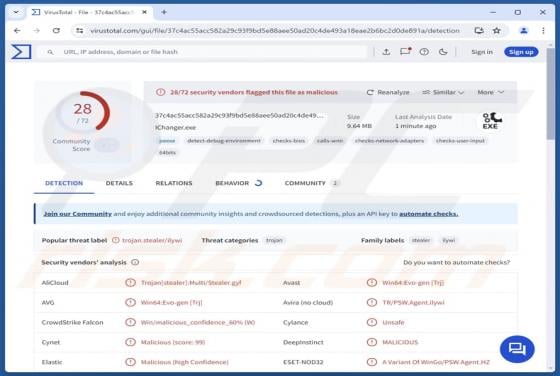Bookmark this page with star icon
This screenshot has height=376, width=560.
(x=496, y=31)
